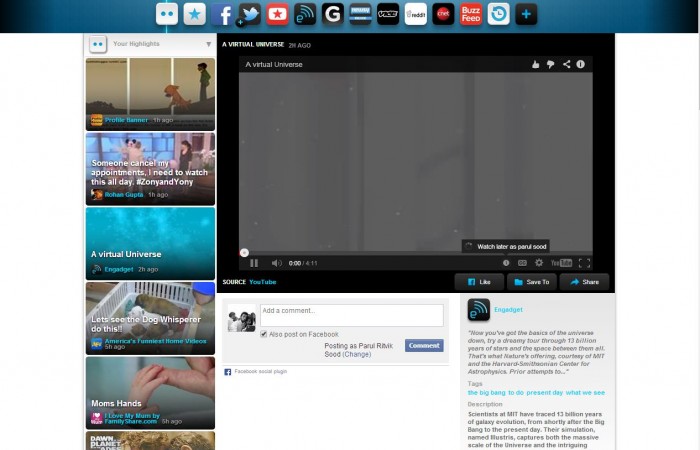Open the Facebook feed in top bar
This screenshot has width=700, height=450.
pyautogui.click(x=222, y=14)
